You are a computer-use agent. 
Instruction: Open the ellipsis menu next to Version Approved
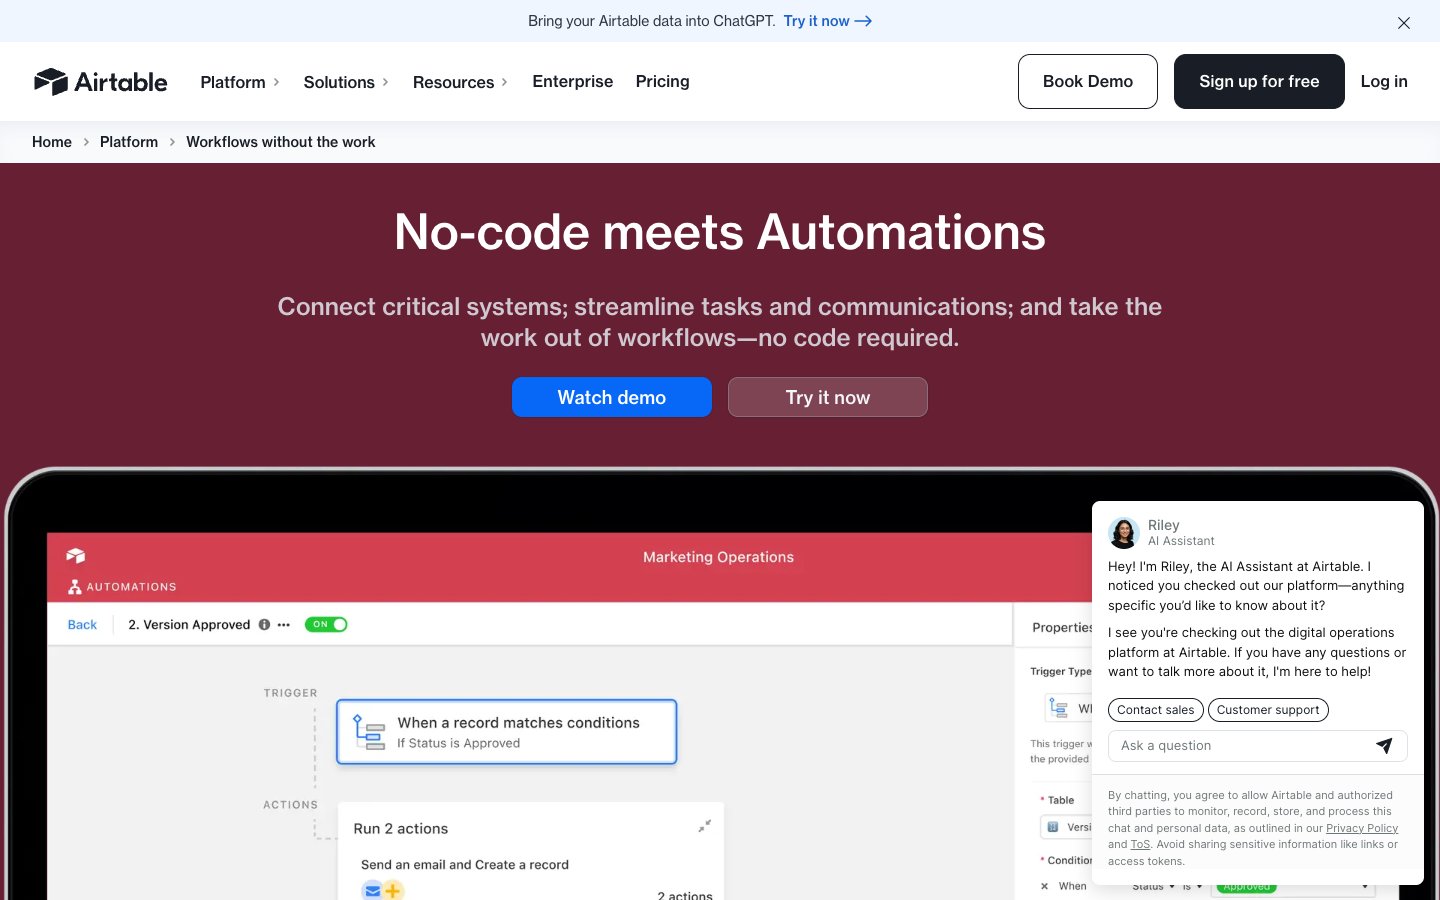click(x=283, y=624)
